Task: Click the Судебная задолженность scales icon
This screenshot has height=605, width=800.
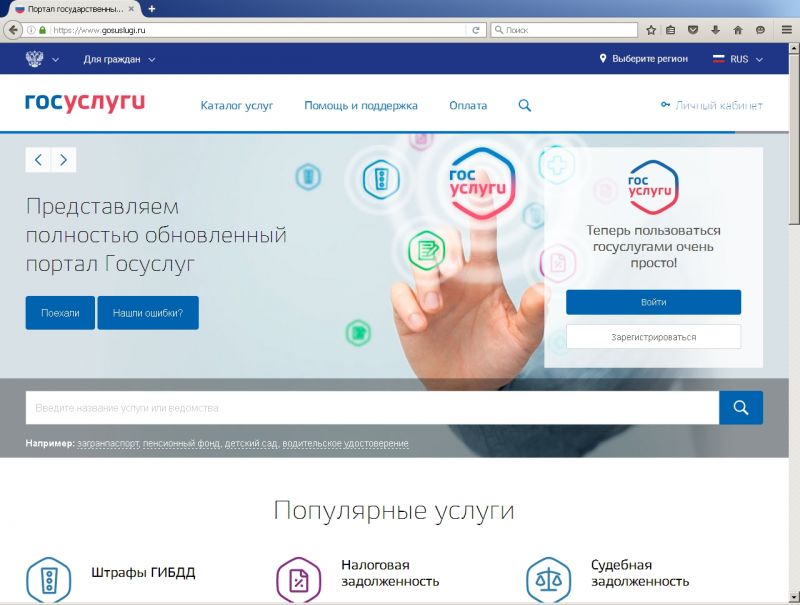Action: (x=548, y=579)
